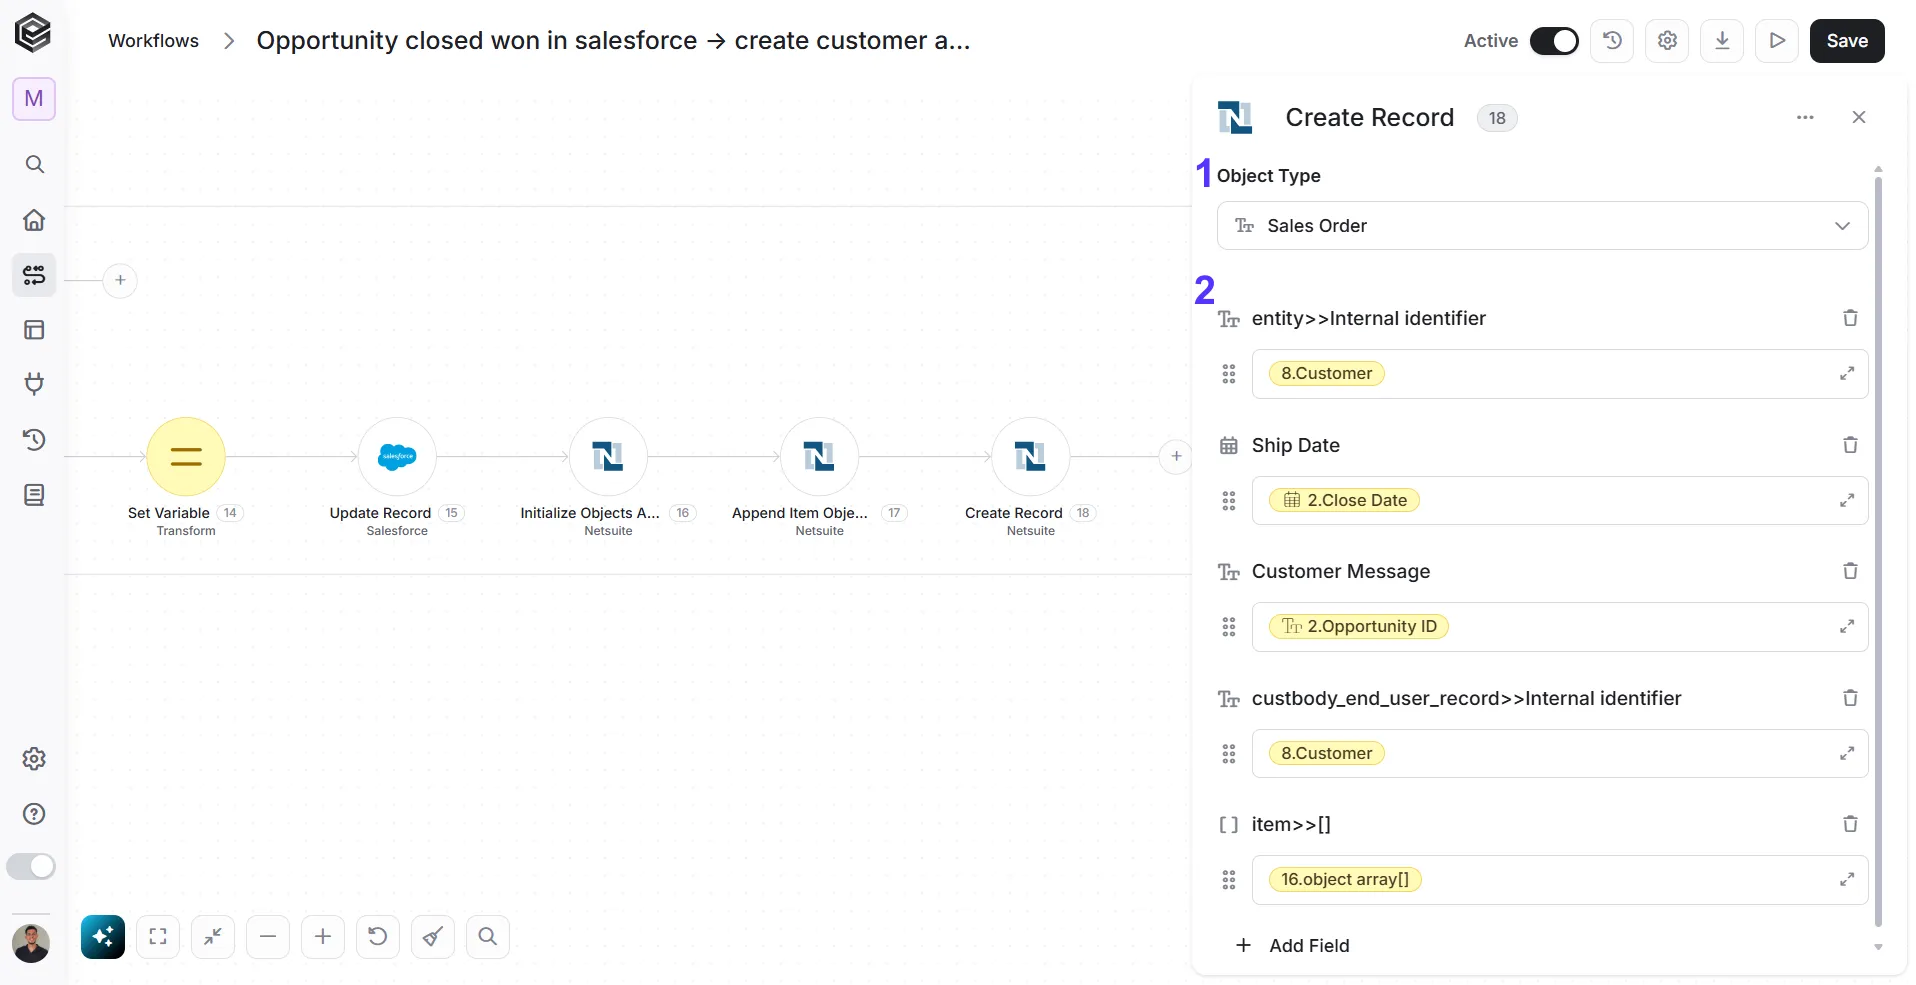Click the AI sparkle assistant icon

pos(103,937)
